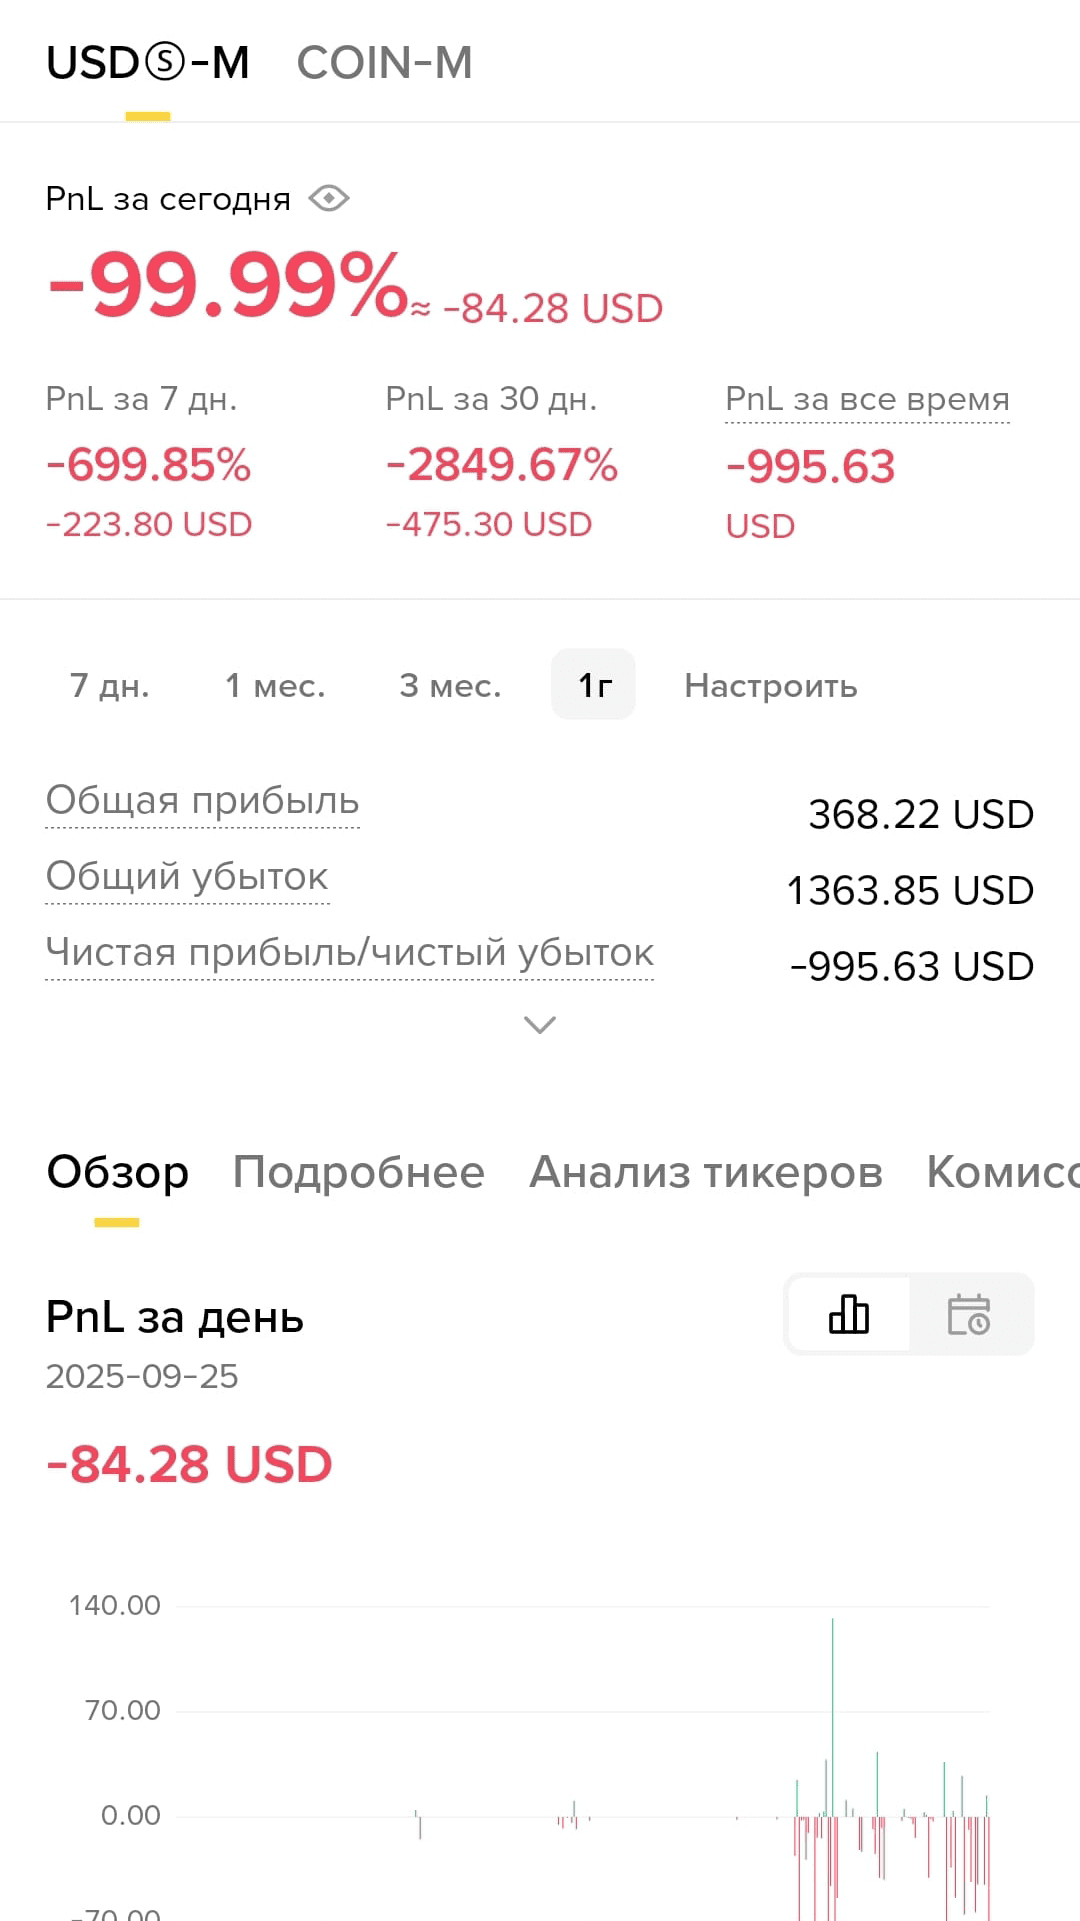Image resolution: width=1080 pixels, height=1921 pixels.
Task: Select the 1 мес. period
Action: [x=275, y=685]
